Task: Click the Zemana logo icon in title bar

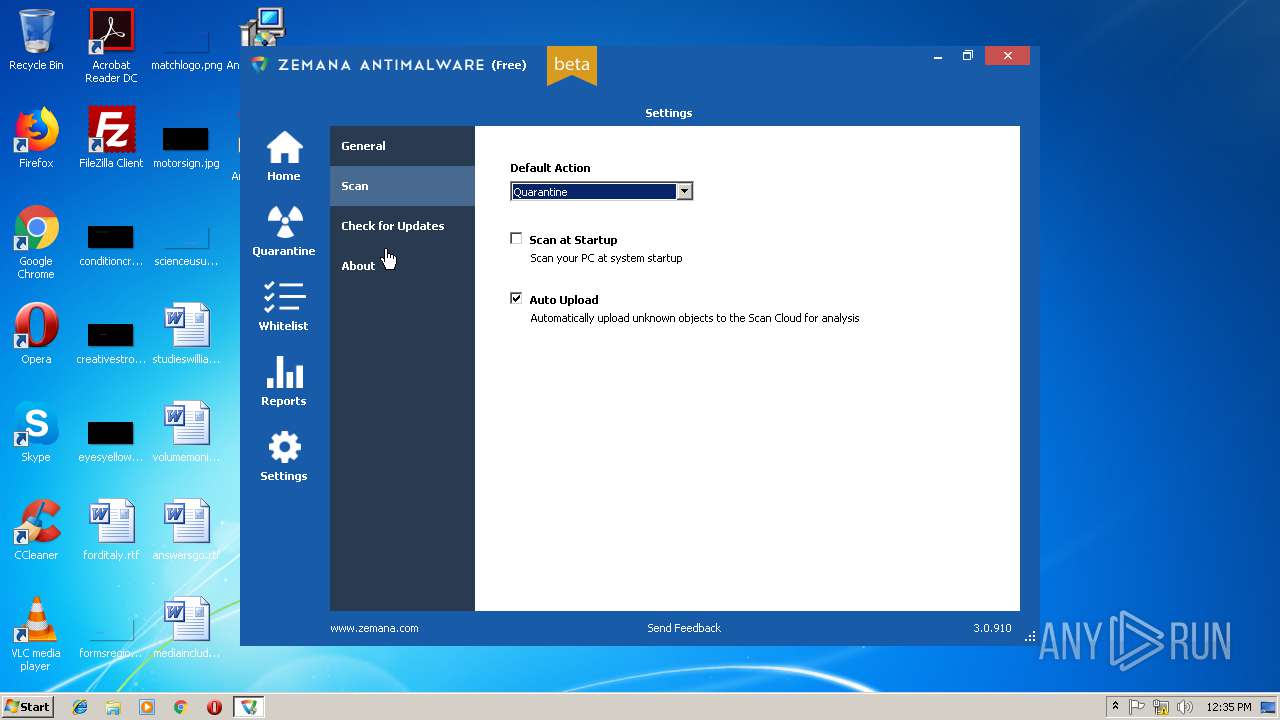Action: pos(260,64)
